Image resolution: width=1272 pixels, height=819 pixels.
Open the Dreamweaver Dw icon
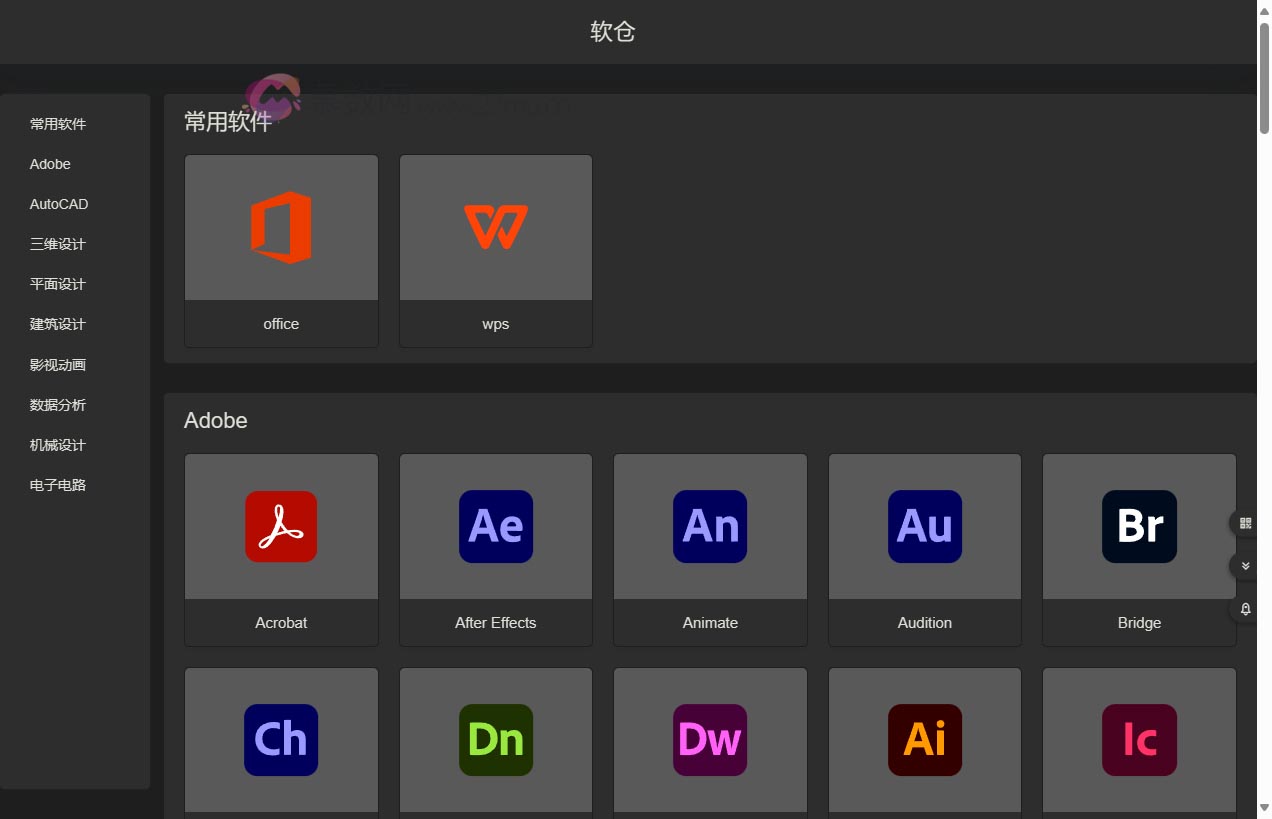[x=710, y=740]
